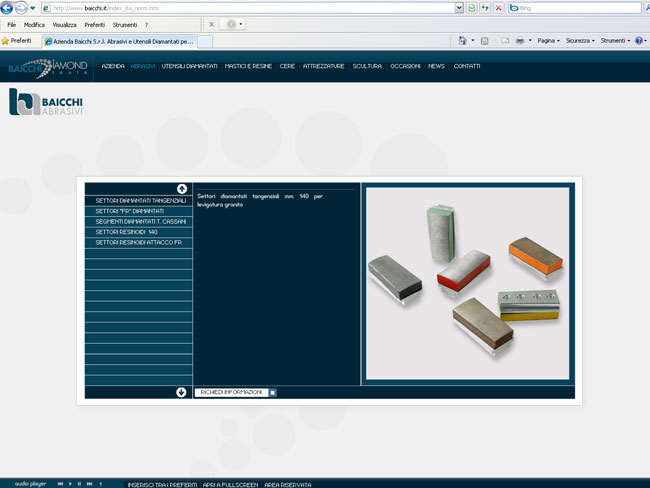Click the read mail icon

pos(505,41)
